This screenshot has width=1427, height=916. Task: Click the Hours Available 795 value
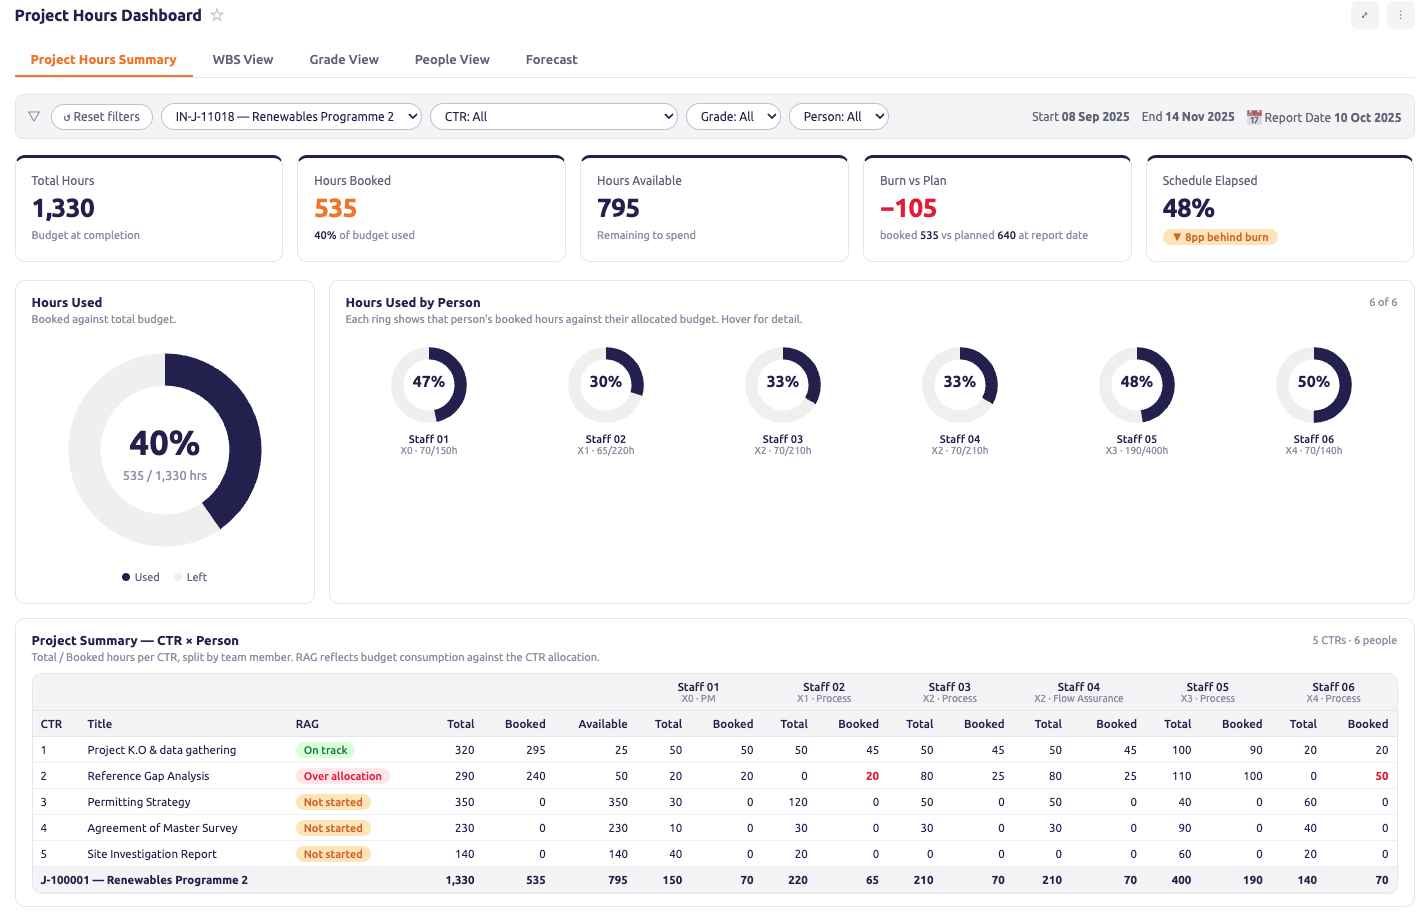619,208
